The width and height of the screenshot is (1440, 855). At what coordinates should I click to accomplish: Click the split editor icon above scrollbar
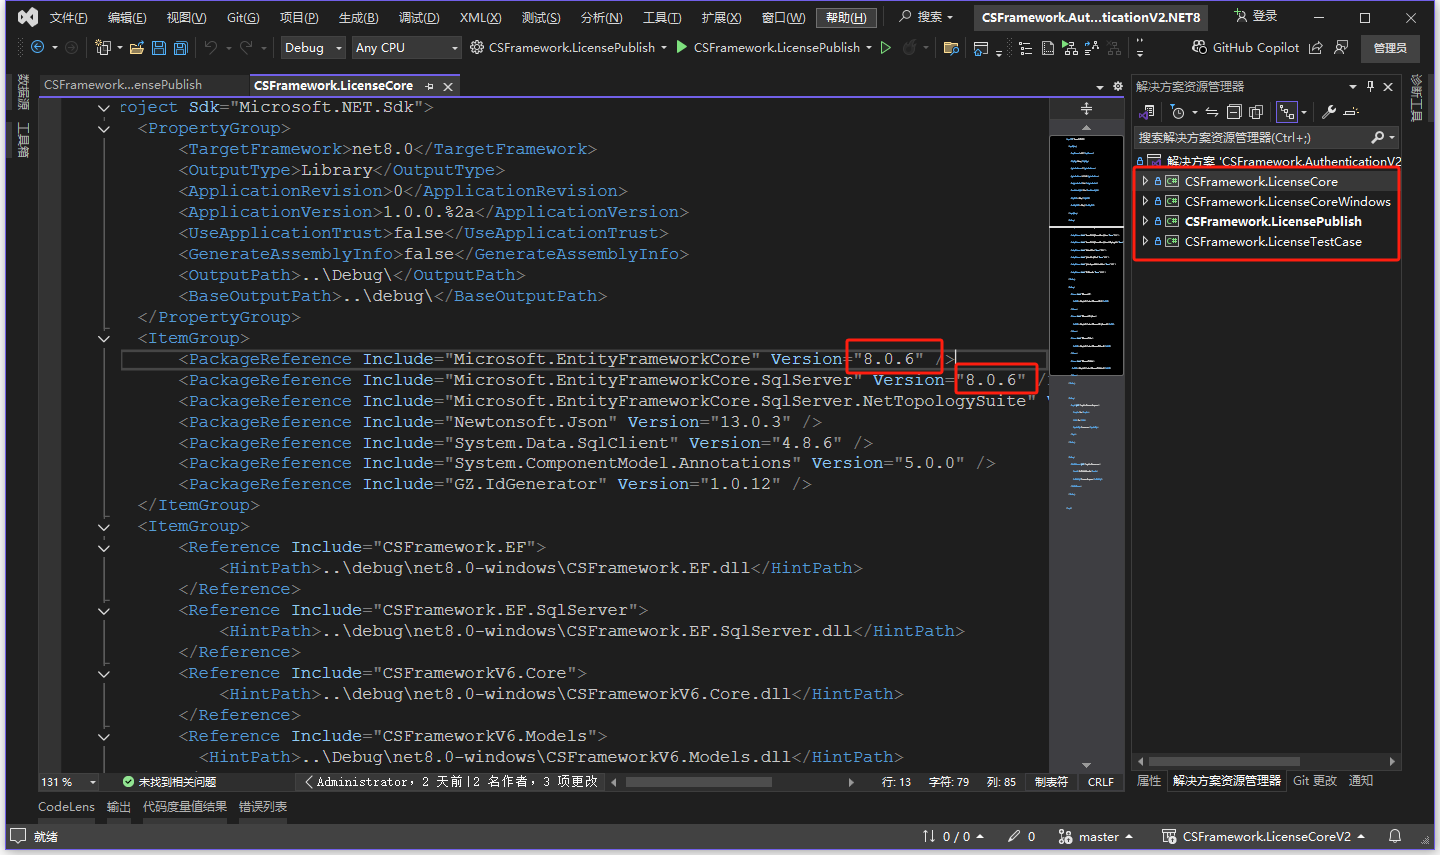tap(1086, 108)
